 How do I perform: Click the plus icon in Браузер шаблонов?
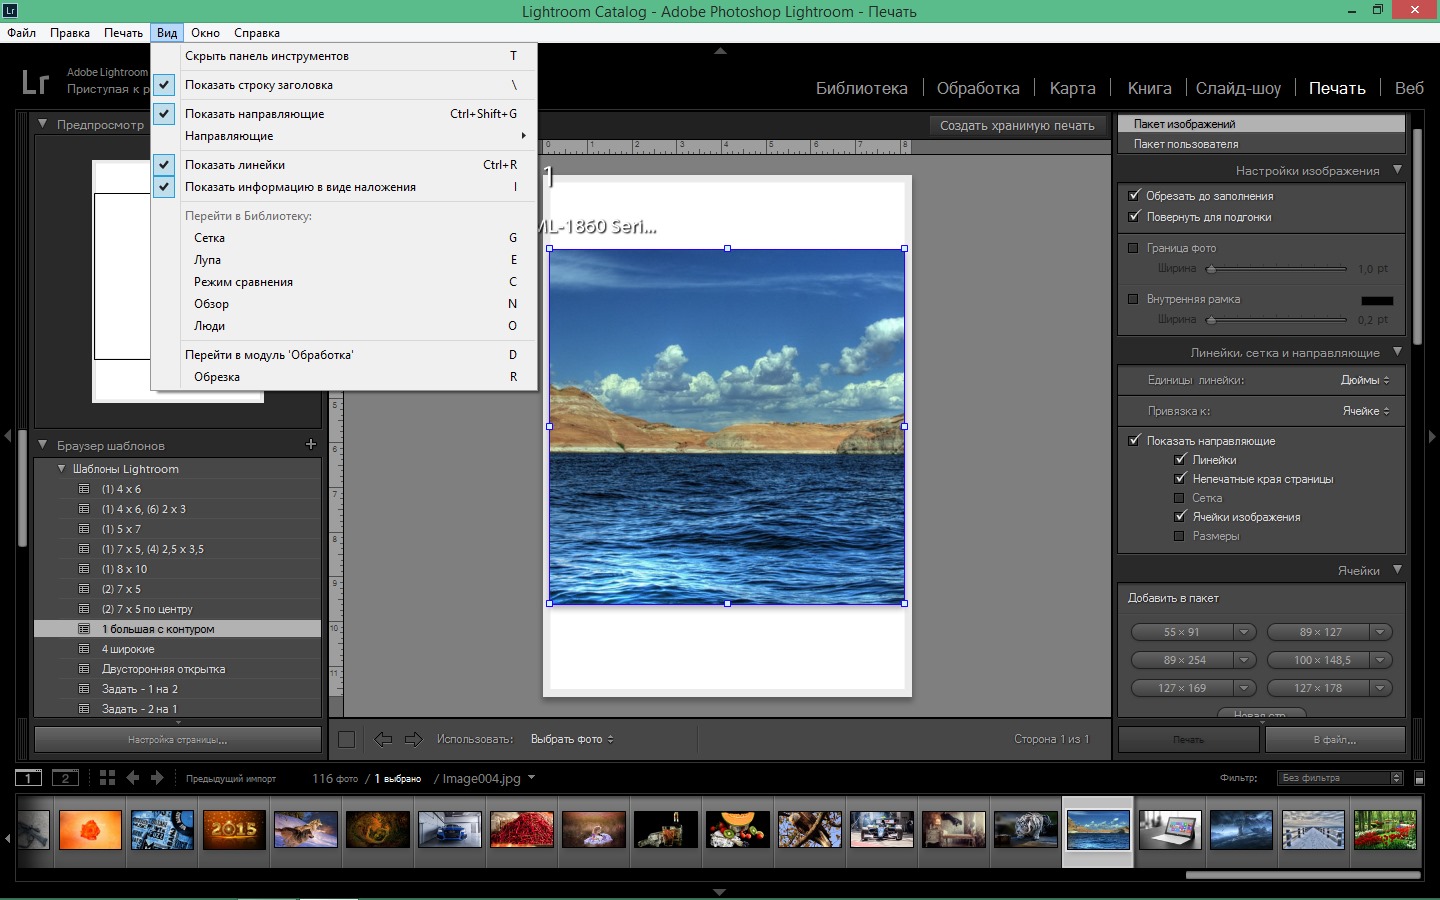[310, 444]
